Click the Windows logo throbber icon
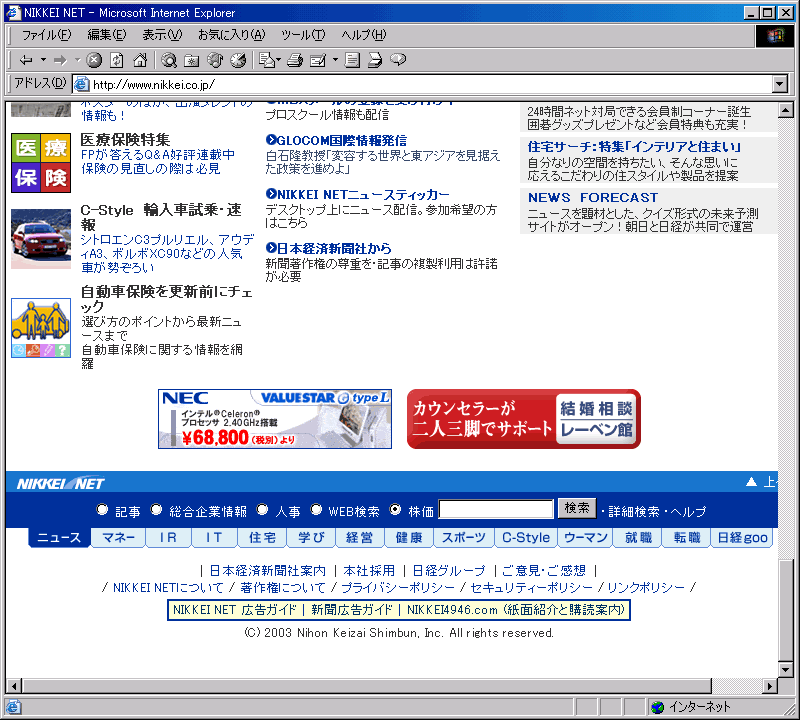Viewport: 800px width, 720px height. coord(774,36)
